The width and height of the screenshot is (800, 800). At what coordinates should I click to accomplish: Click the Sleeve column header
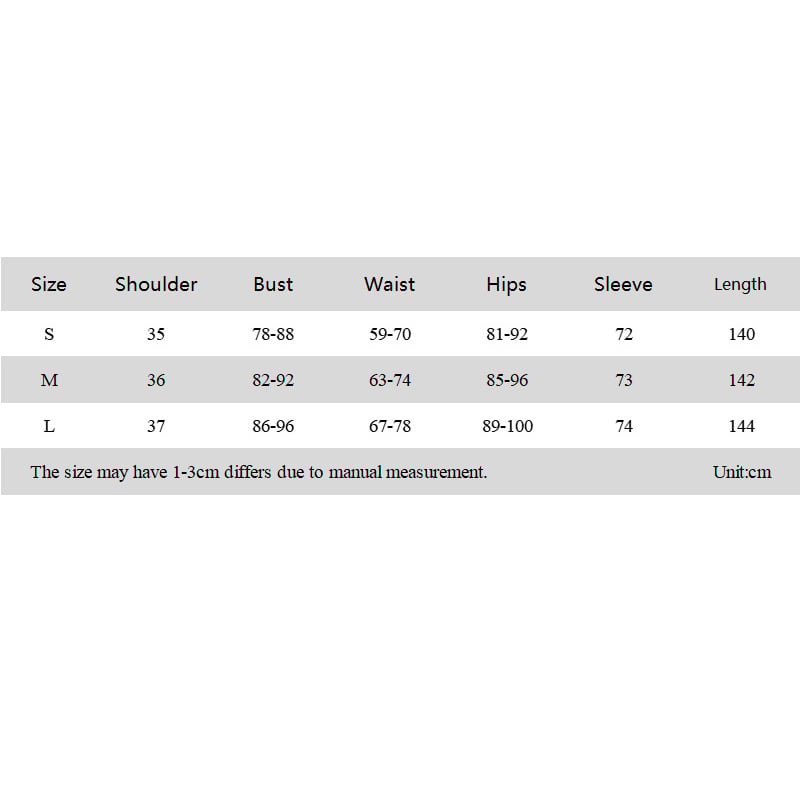(x=623, y=284)
